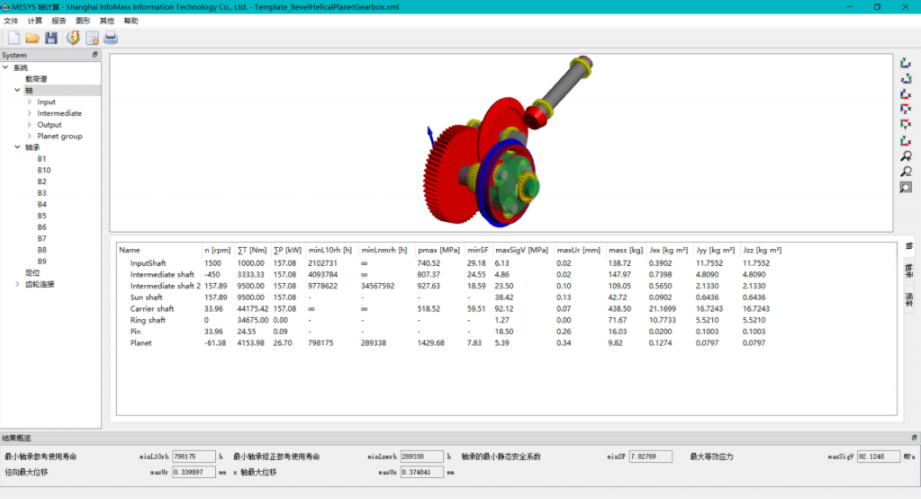Viewport: 921px width, 499px height.
Task: Select 载荷谱 in the system tree
Action: point(36,79)
